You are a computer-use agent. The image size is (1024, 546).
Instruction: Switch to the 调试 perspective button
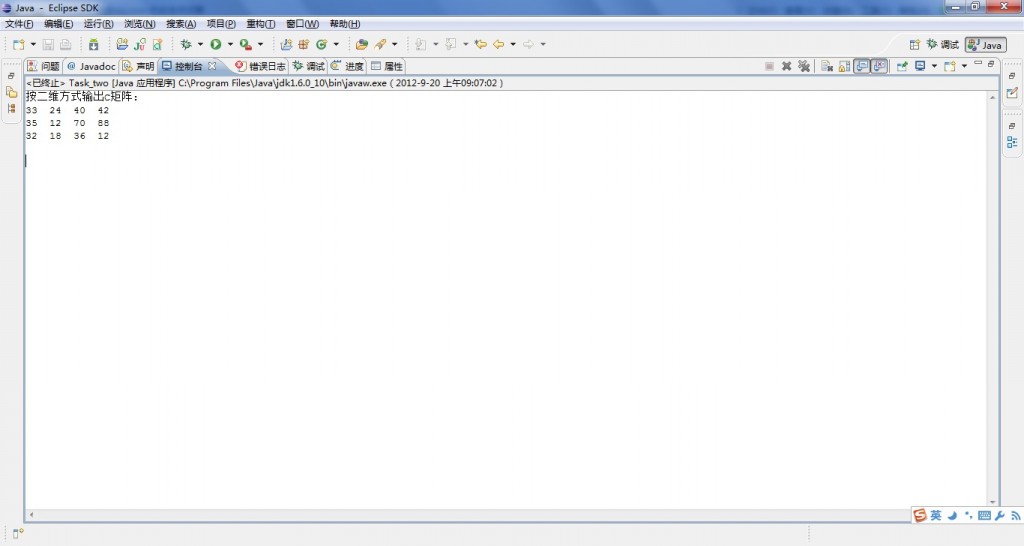tap(942, 44)
